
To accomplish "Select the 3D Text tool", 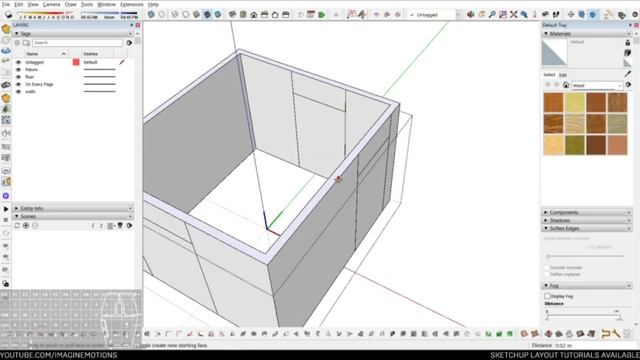I will [x=362, y=15].
